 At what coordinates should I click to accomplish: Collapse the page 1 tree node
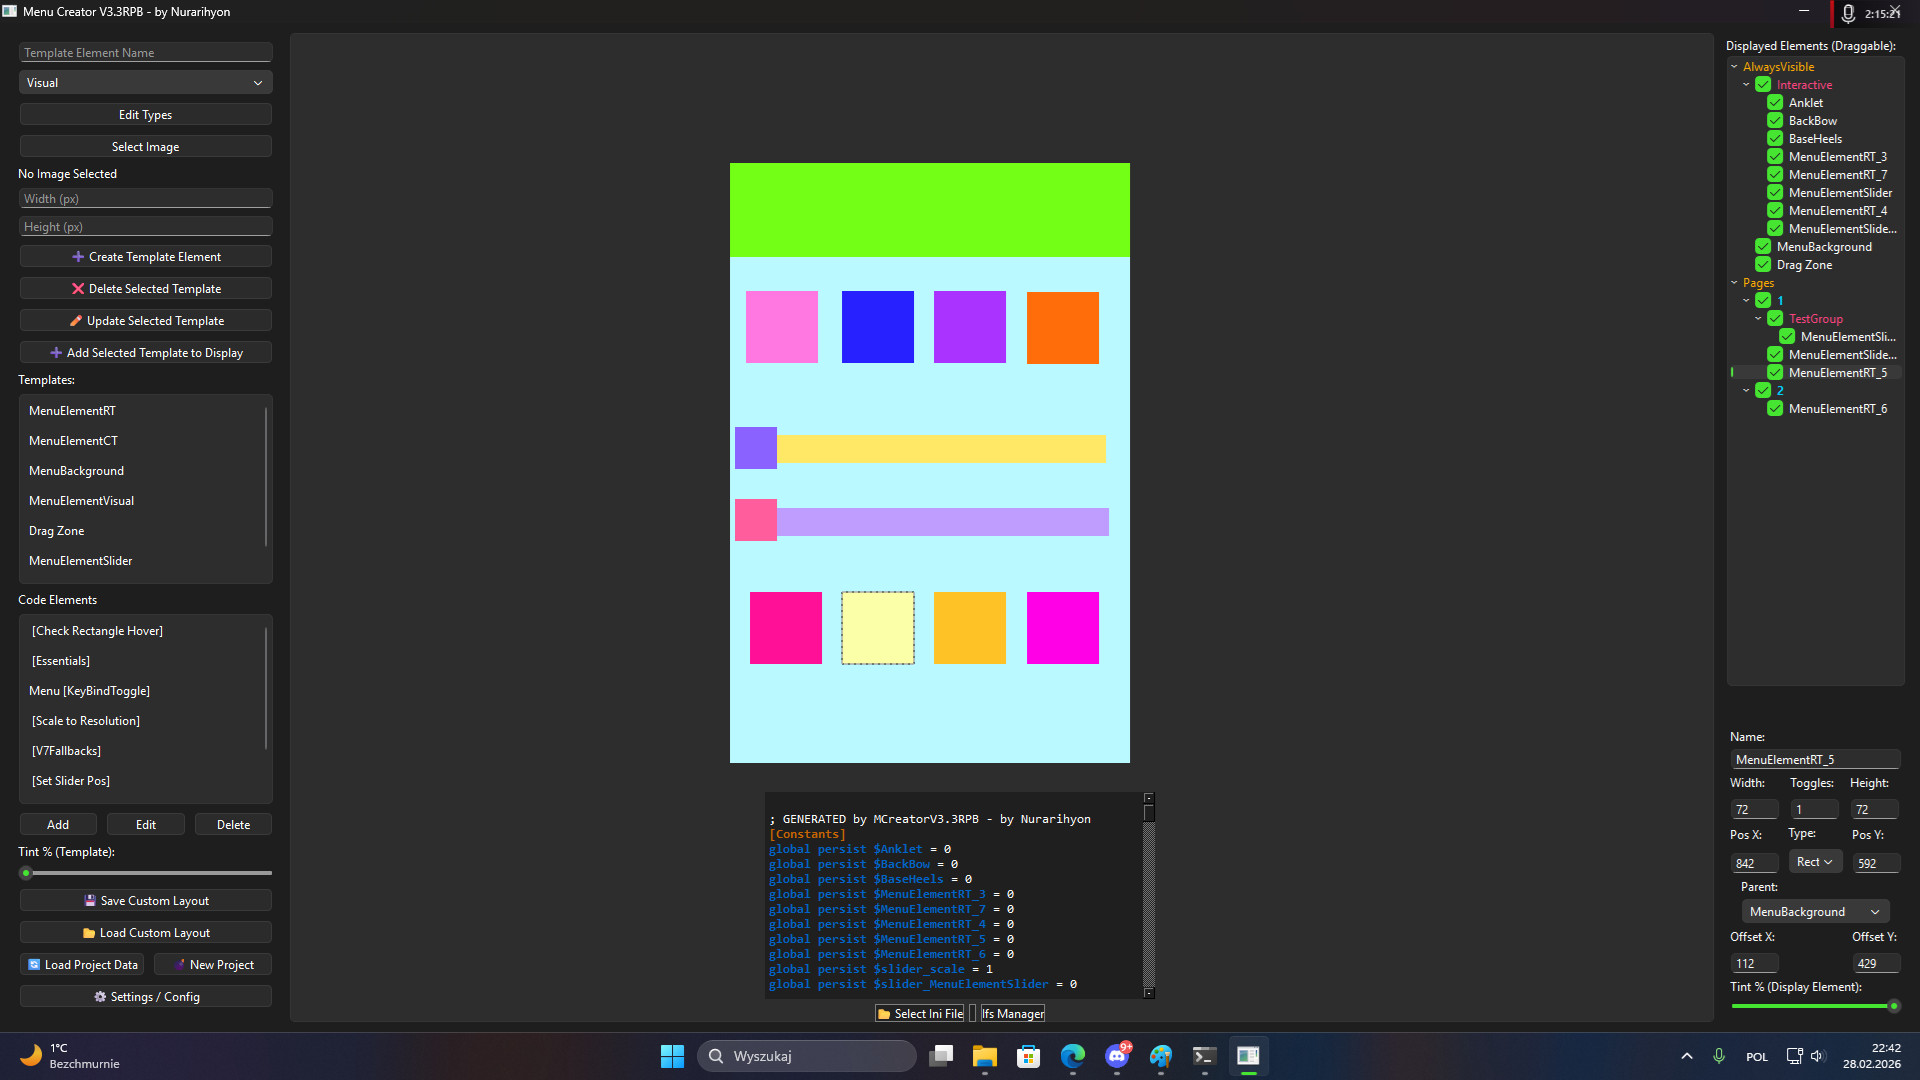pyautogui.click(x=1746, y=301)
